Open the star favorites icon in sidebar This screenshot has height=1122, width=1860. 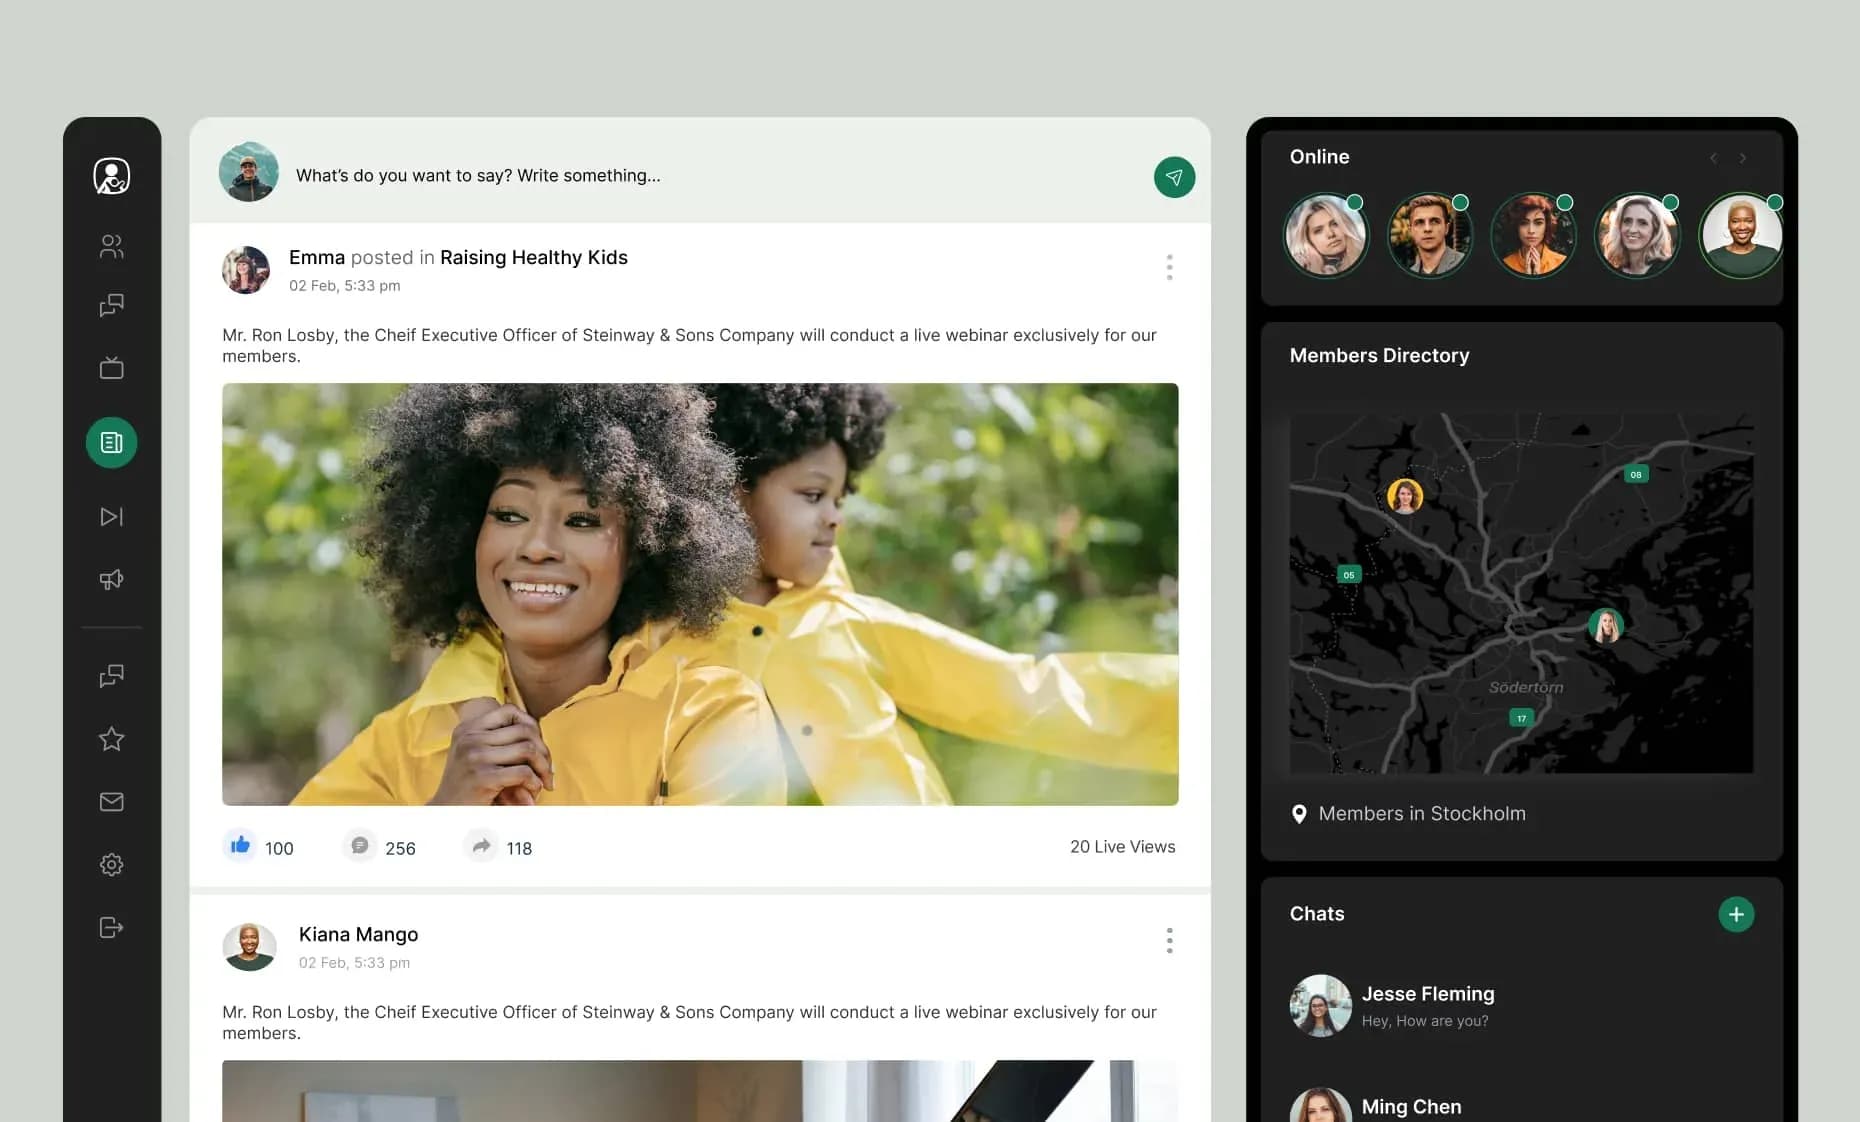(x=112, y=739)
